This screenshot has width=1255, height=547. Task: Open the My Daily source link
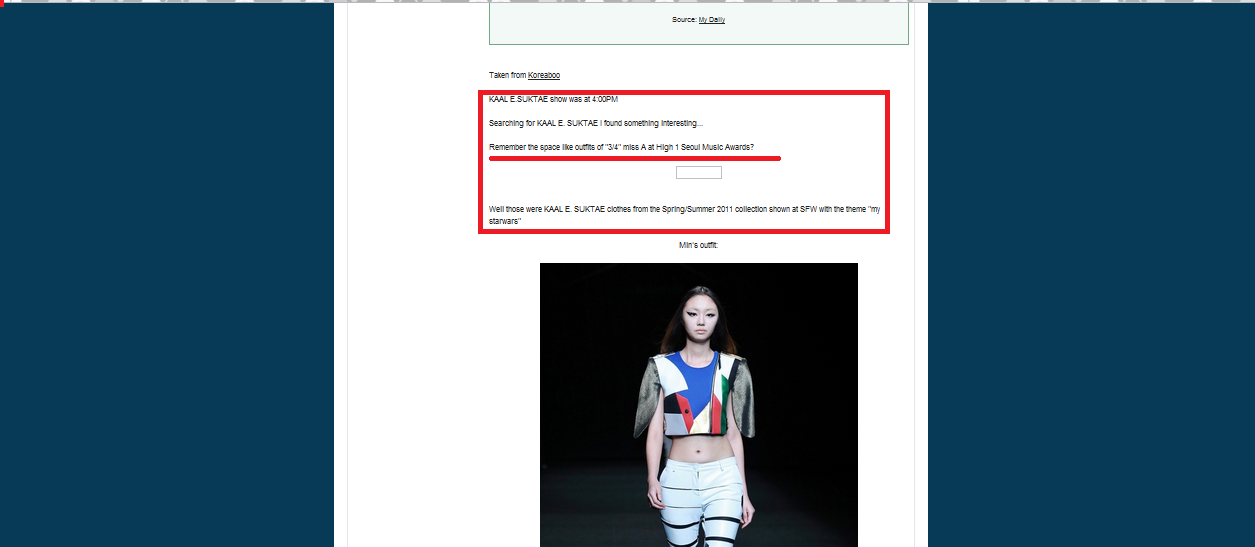[711, 19]
